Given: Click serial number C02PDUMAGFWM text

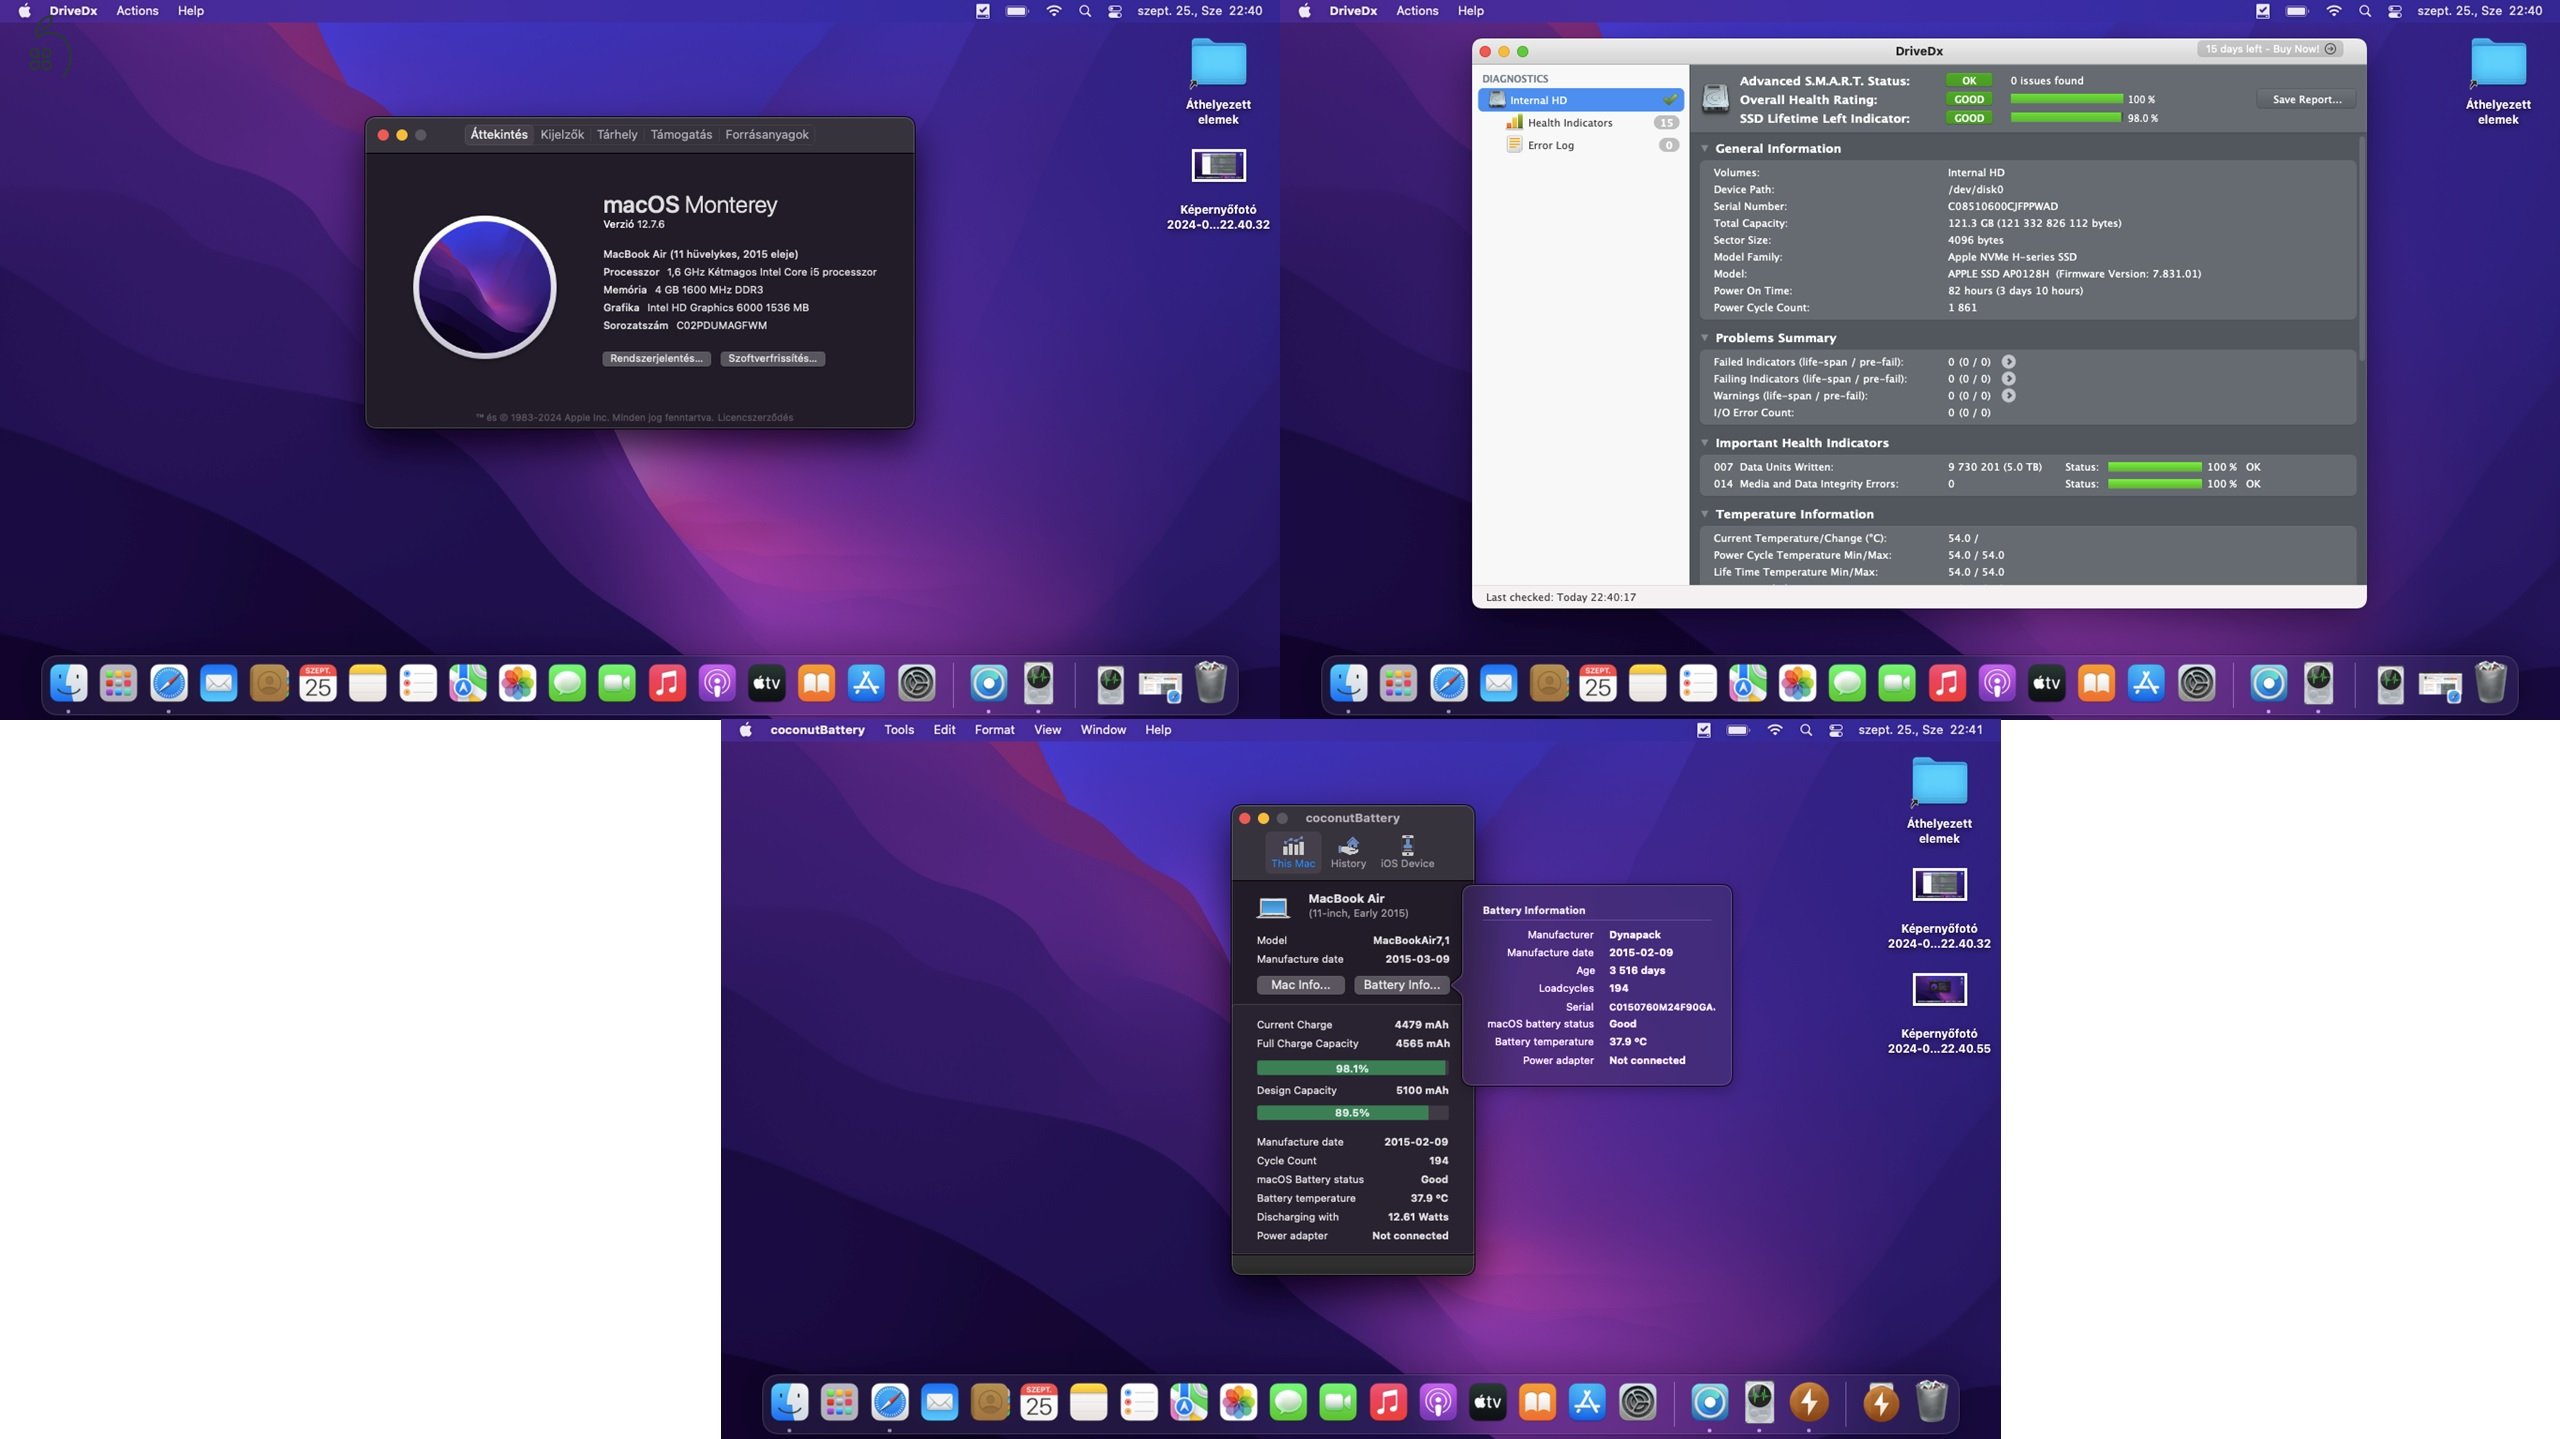Looking at the screenshot, I should pyautogui.click(x=721, y=326).
